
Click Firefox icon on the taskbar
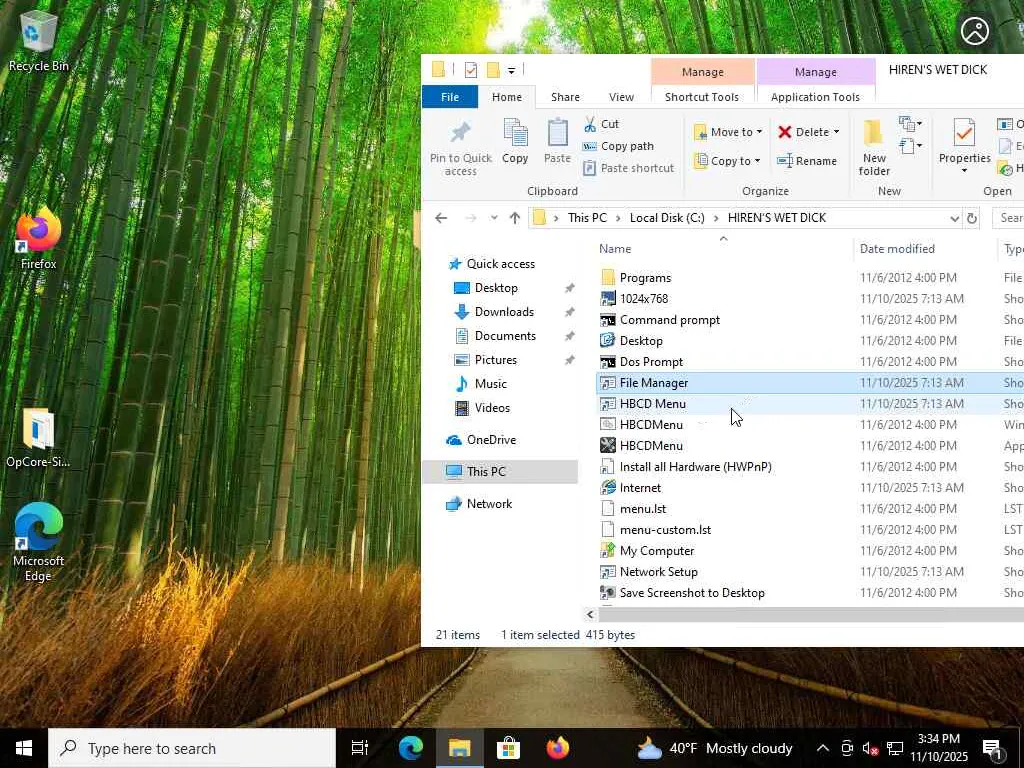pos(557,748)
